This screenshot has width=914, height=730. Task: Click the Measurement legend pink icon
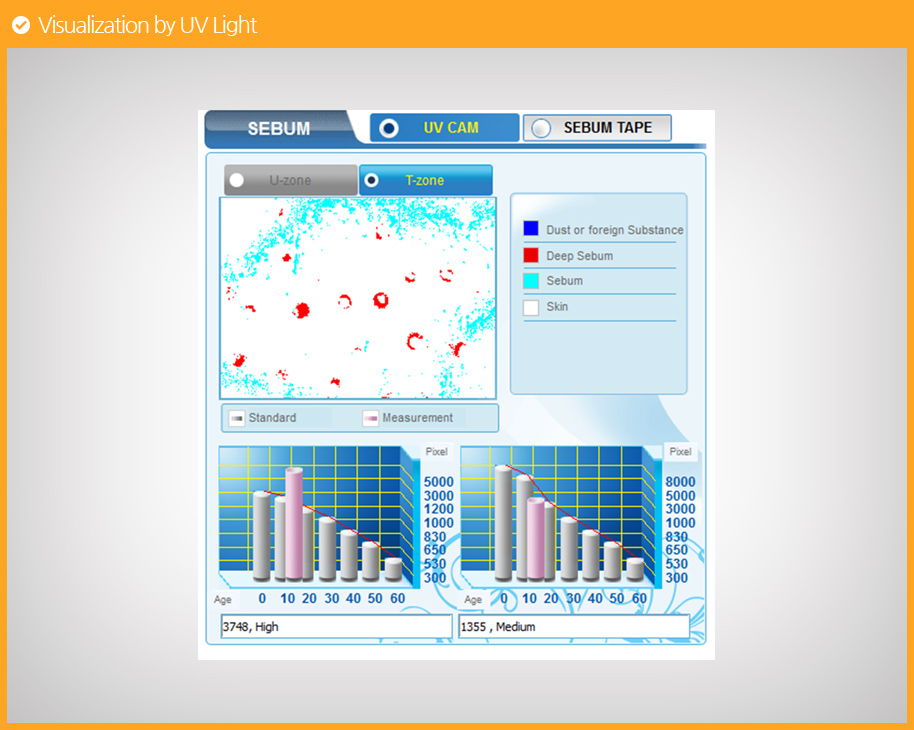coord(370,418)
